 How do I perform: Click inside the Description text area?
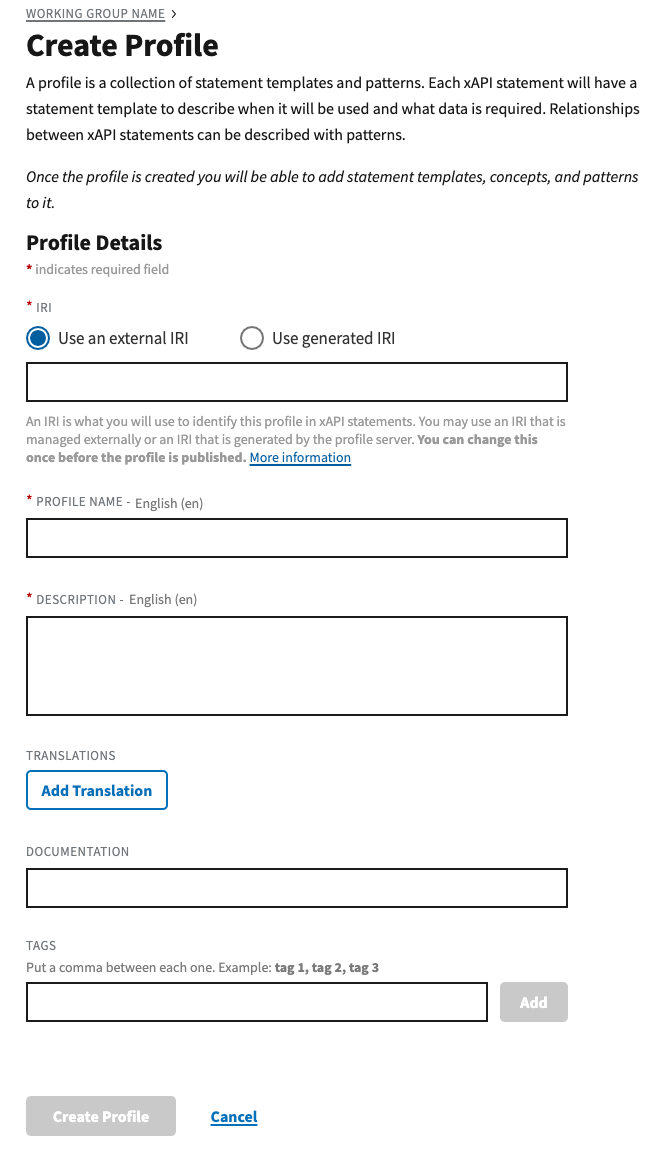tap(296, 666)
